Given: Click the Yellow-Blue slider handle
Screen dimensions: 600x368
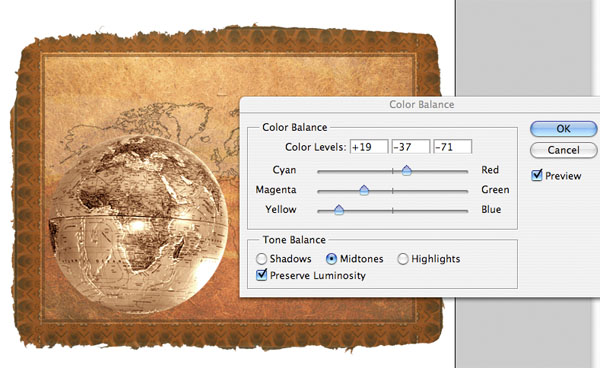Looking at the screenshot, I should pyautogui.click(x=339, y=210).
